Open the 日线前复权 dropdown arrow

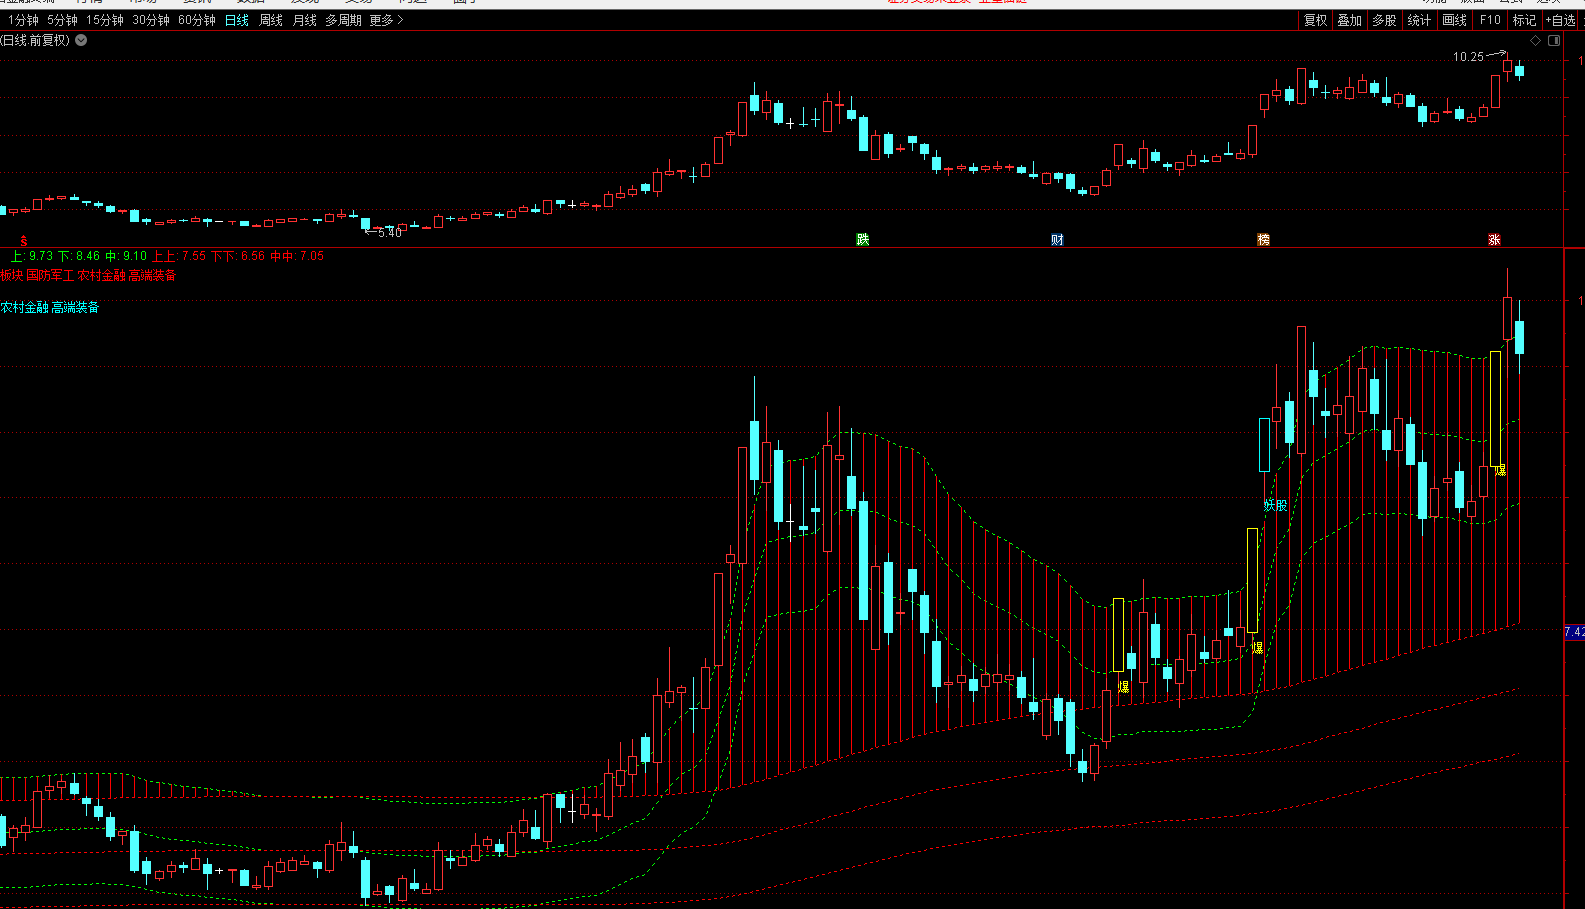pos(81,40)
